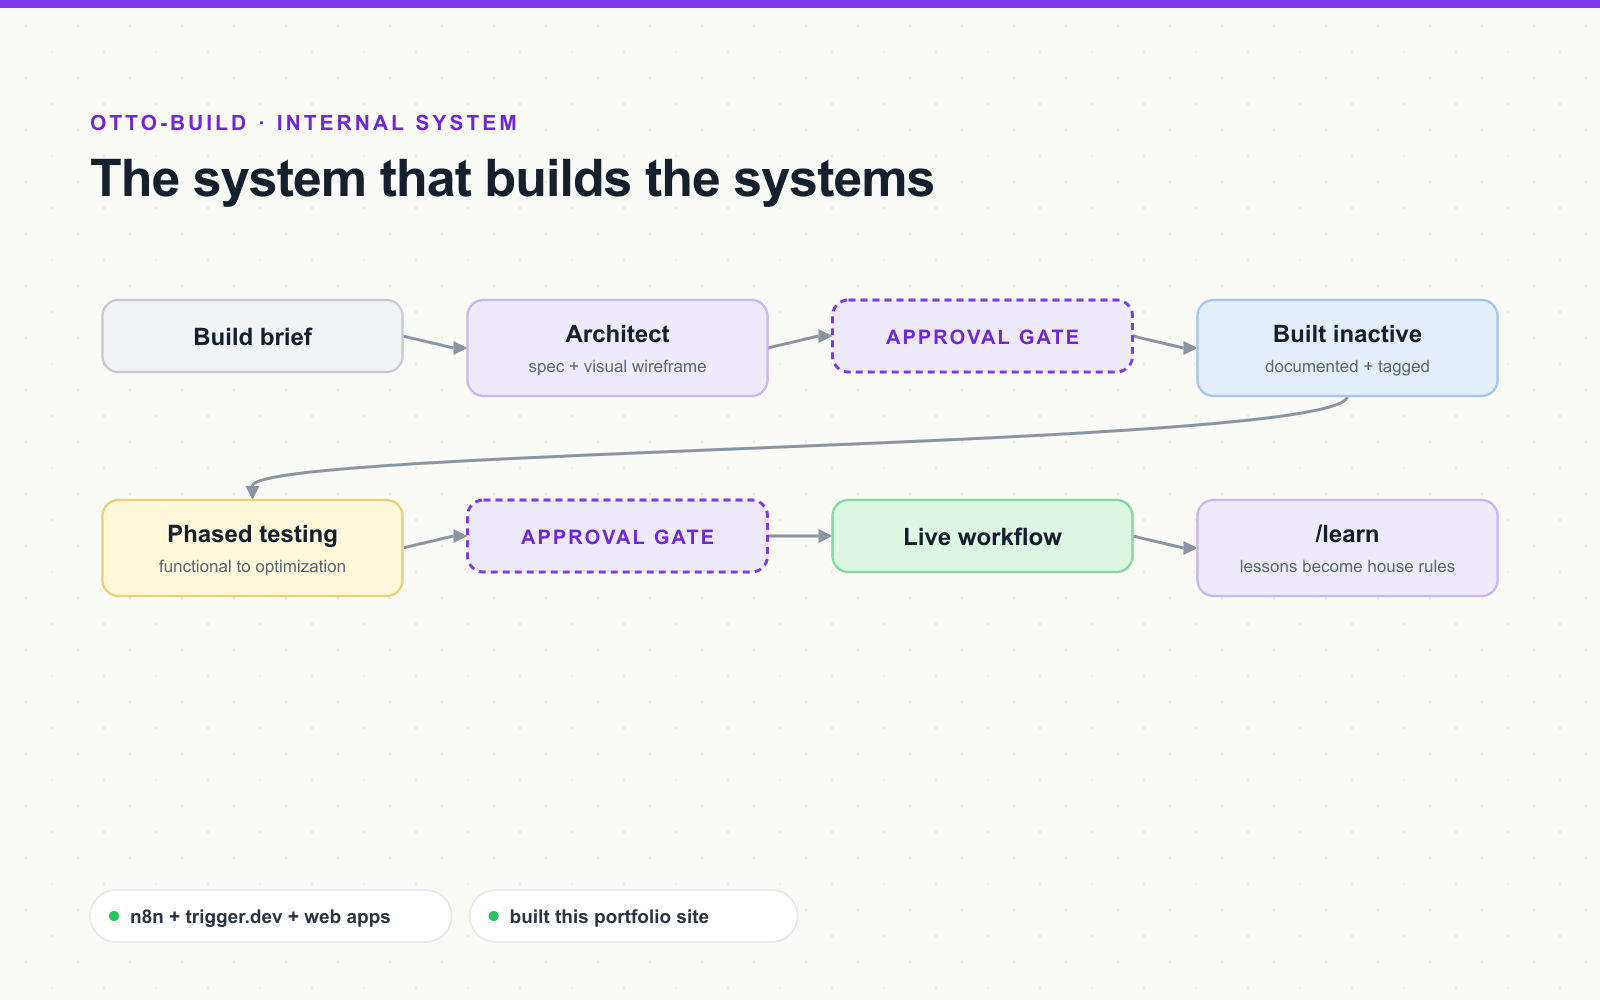Click the documented + tagged subtitle
1600x1000 pixels.
tap(1347, 366)
